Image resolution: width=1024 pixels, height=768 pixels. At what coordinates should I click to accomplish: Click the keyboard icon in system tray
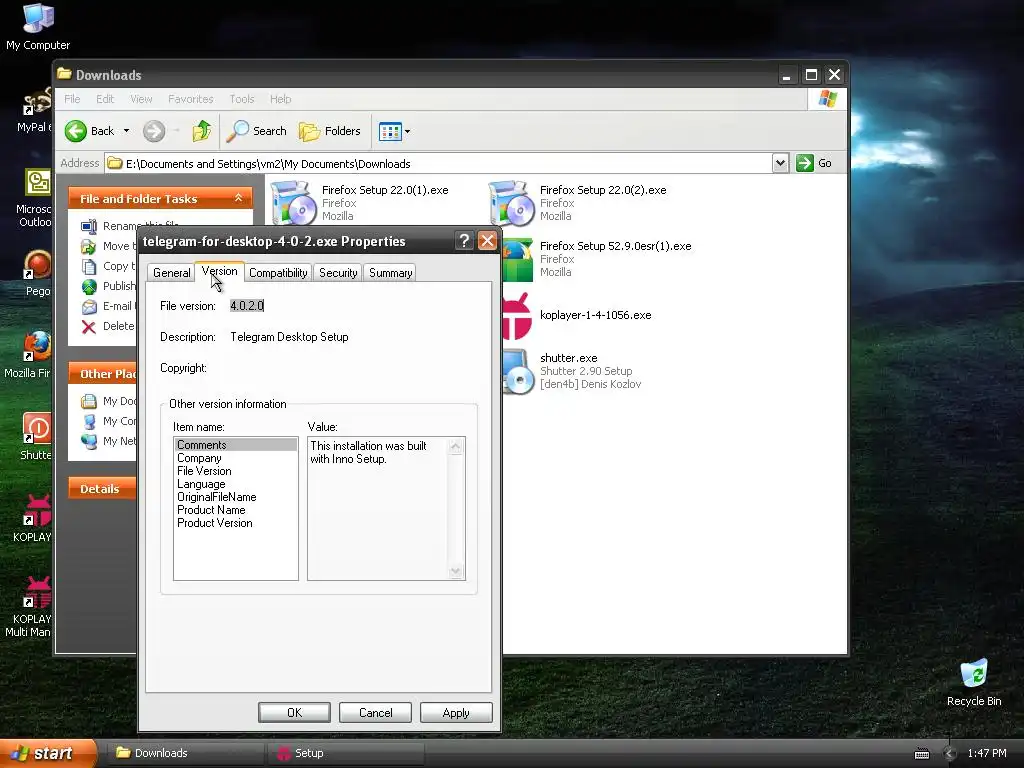pyautogui.click(x=921, y=754)
